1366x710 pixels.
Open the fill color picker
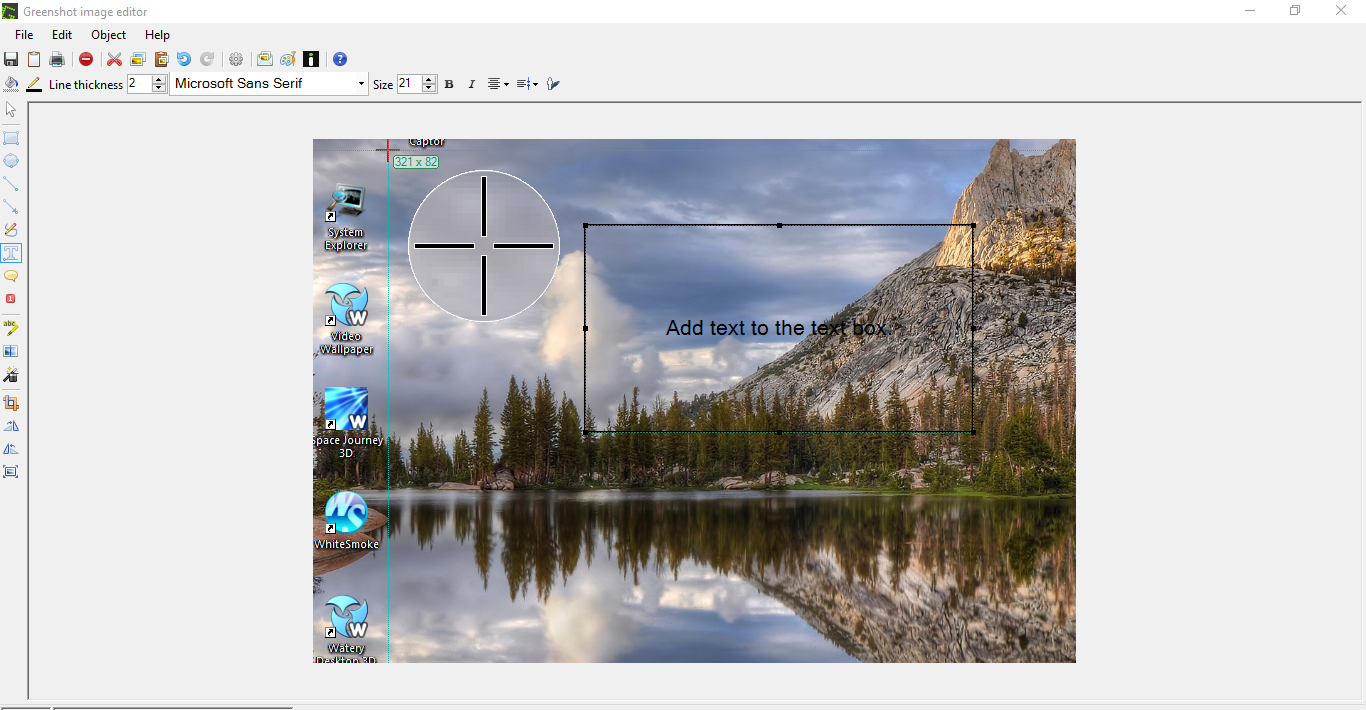tap(11, 84)
